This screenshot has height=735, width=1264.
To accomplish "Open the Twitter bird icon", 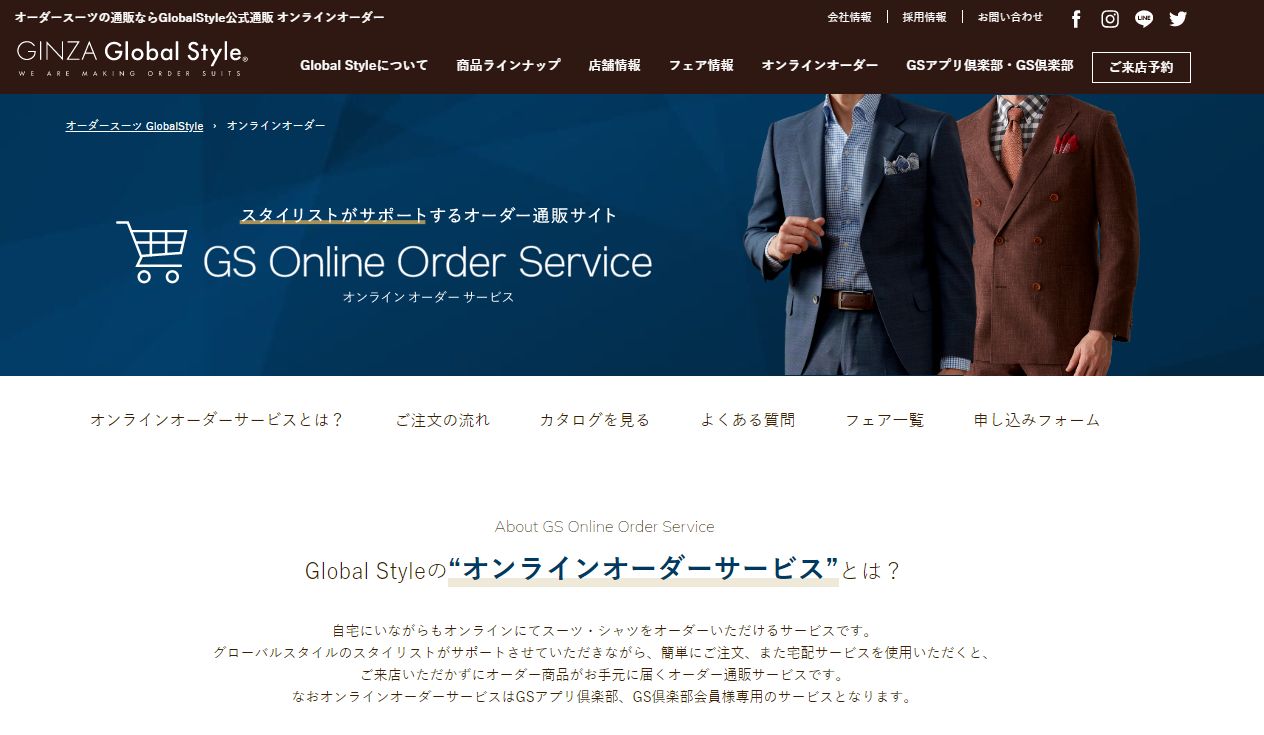I will [x=1178, y=19].
